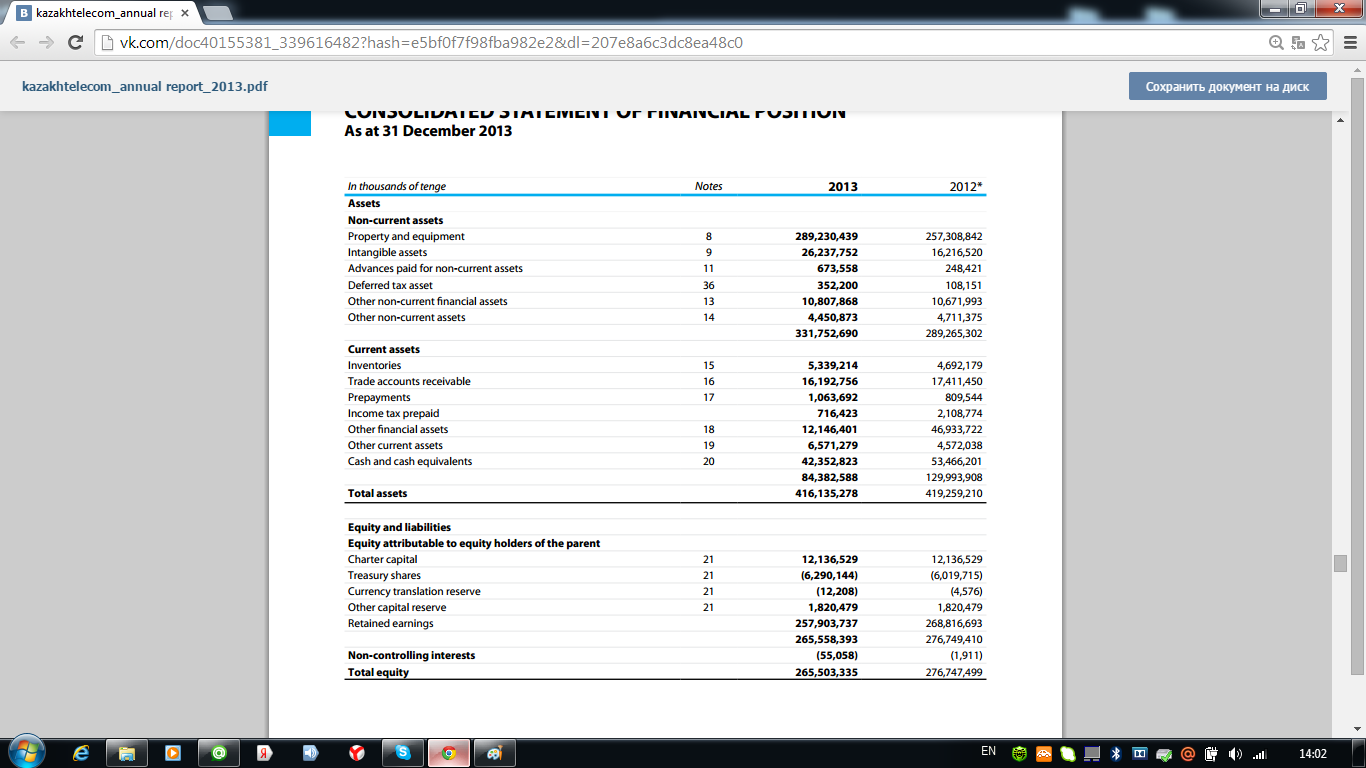Click the orange @ mail tray icon
Image resolution: width=1366 pixels, height=768 pixels.
point(1187,753)
